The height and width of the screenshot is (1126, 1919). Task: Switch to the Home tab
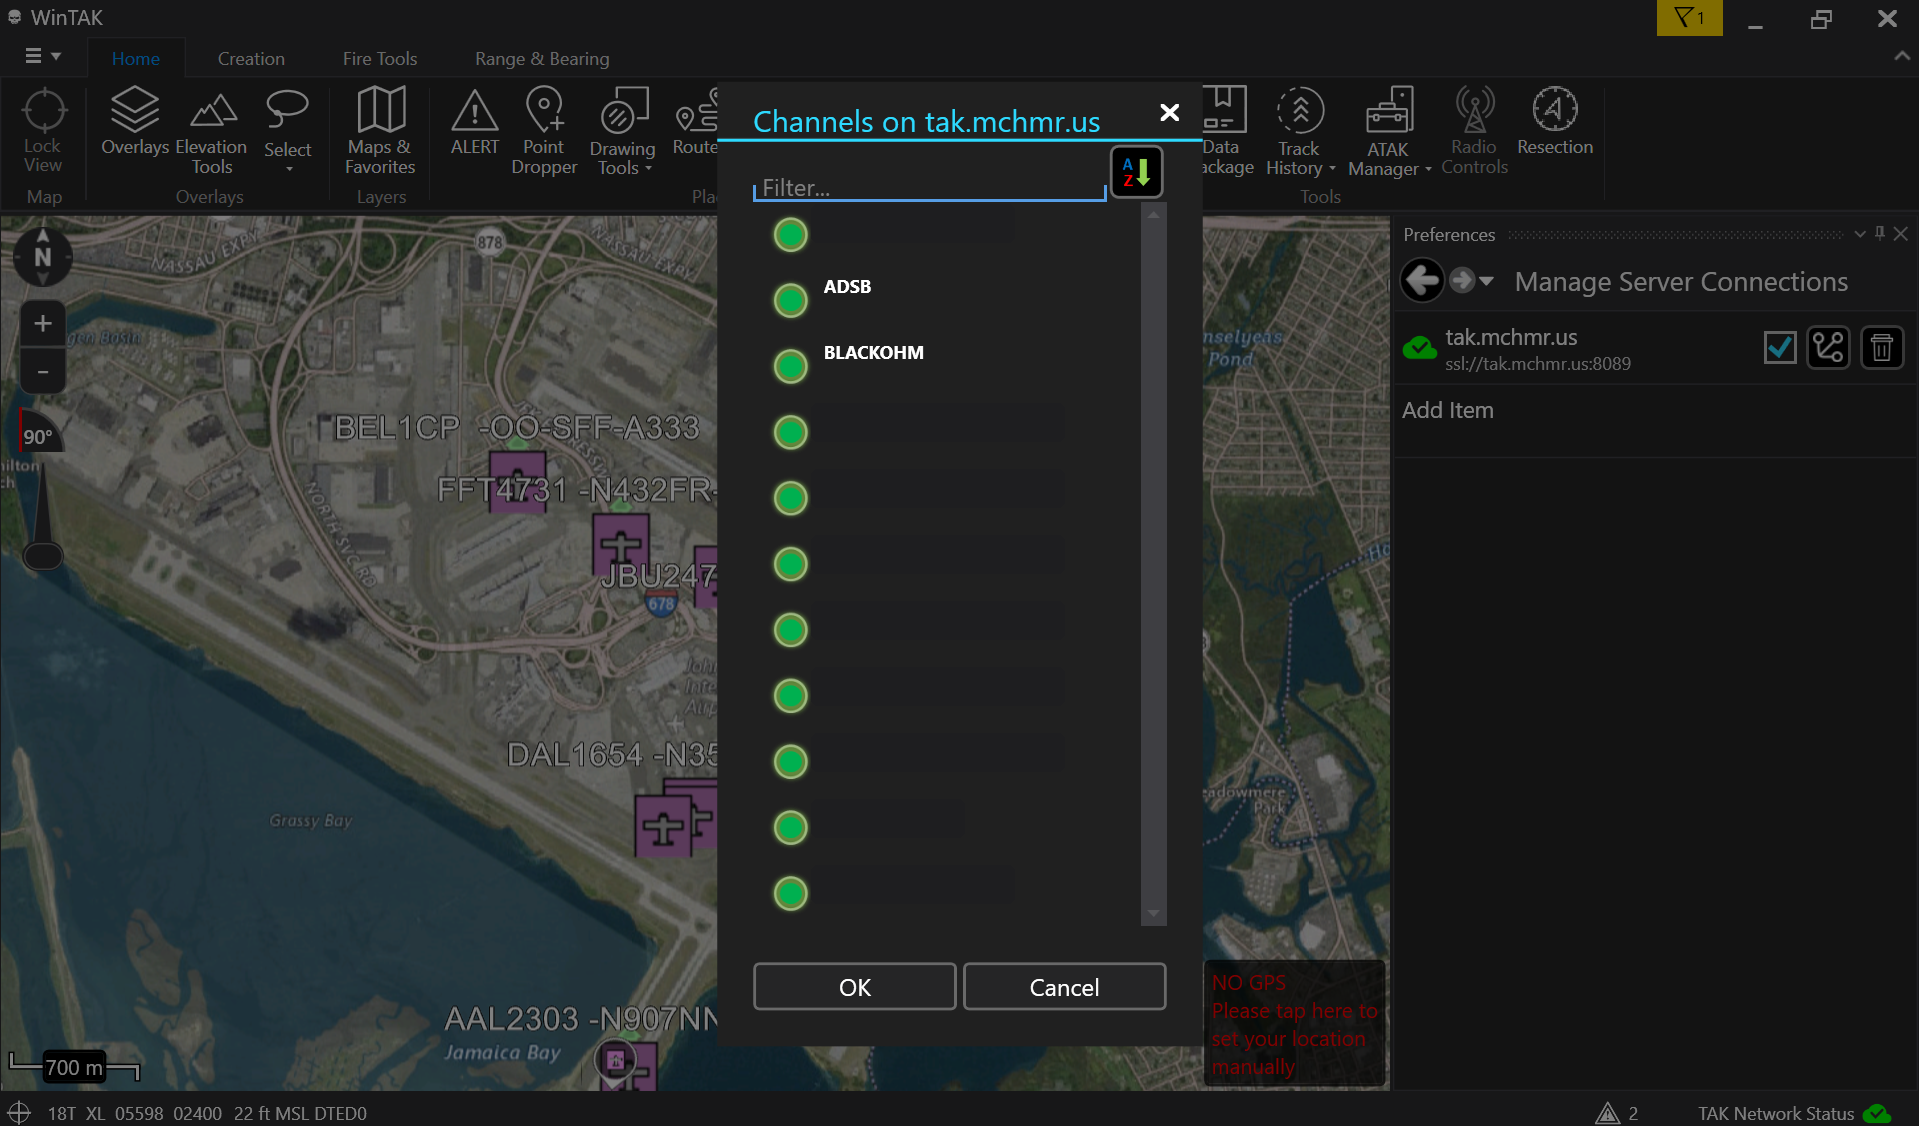click(136, 59)
